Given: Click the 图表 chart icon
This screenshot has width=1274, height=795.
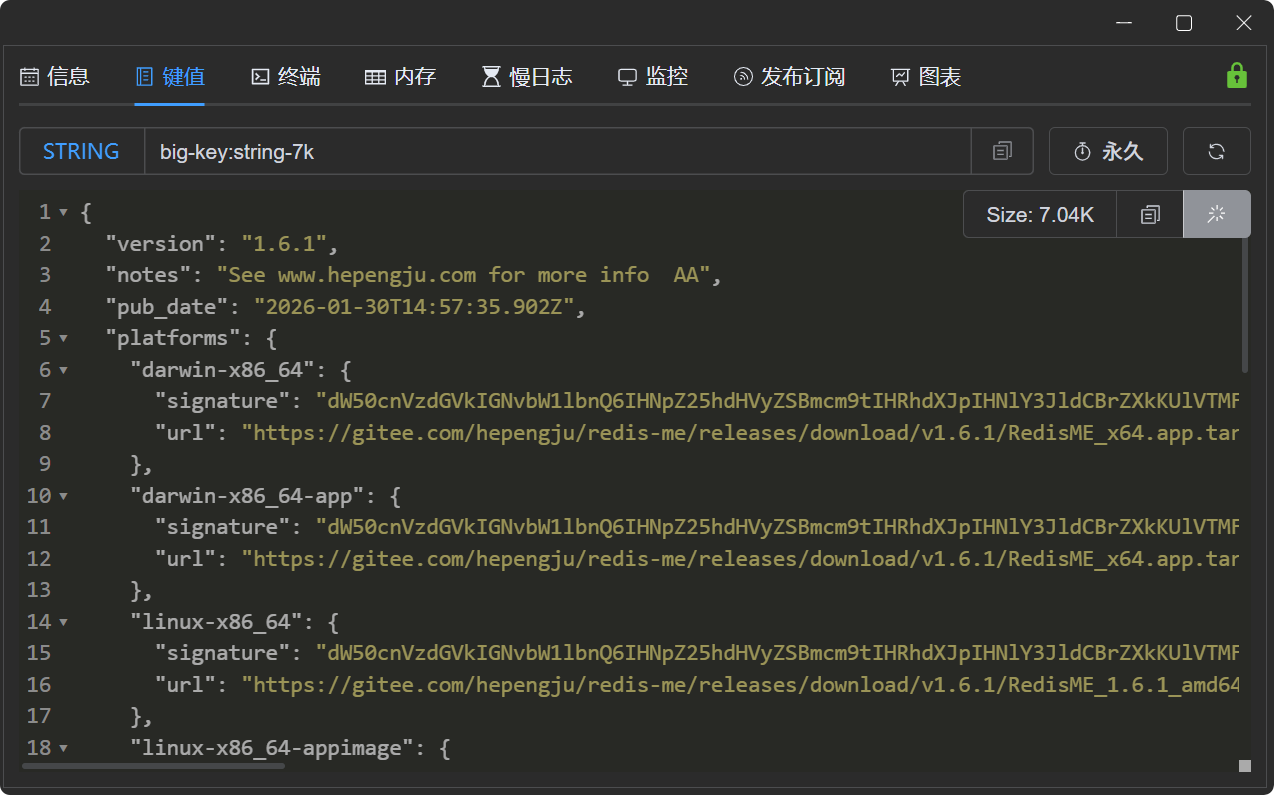Looking at the screenshot, I should click(899, 76).
